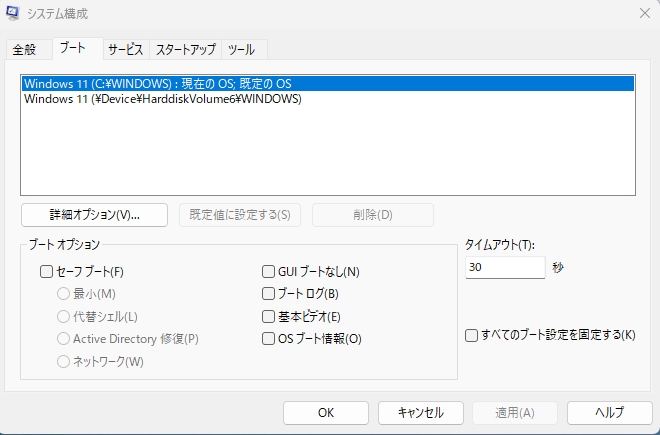This screenshot has width=660, height=435.
Task: Open 詳細オプション advanced boot settings
Action: [94, 215]
